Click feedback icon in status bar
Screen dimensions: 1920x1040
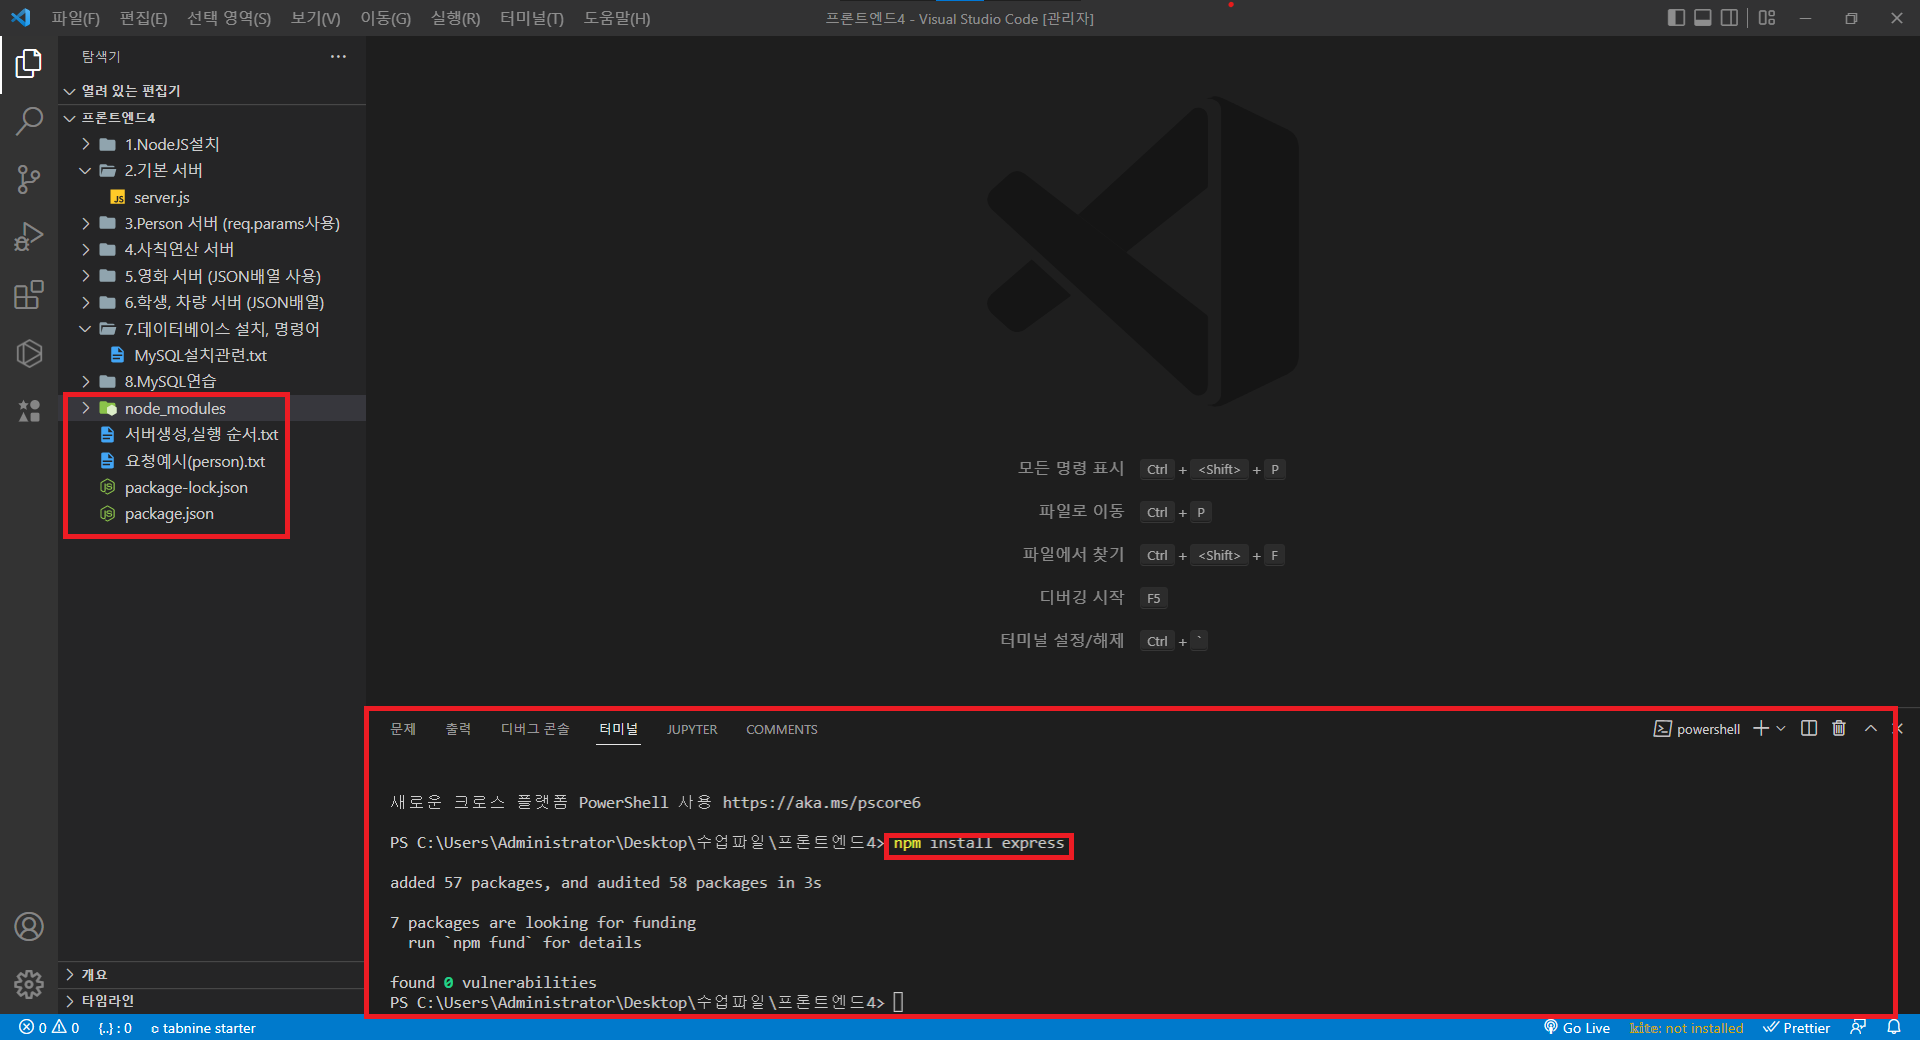coord(1858,1028)
